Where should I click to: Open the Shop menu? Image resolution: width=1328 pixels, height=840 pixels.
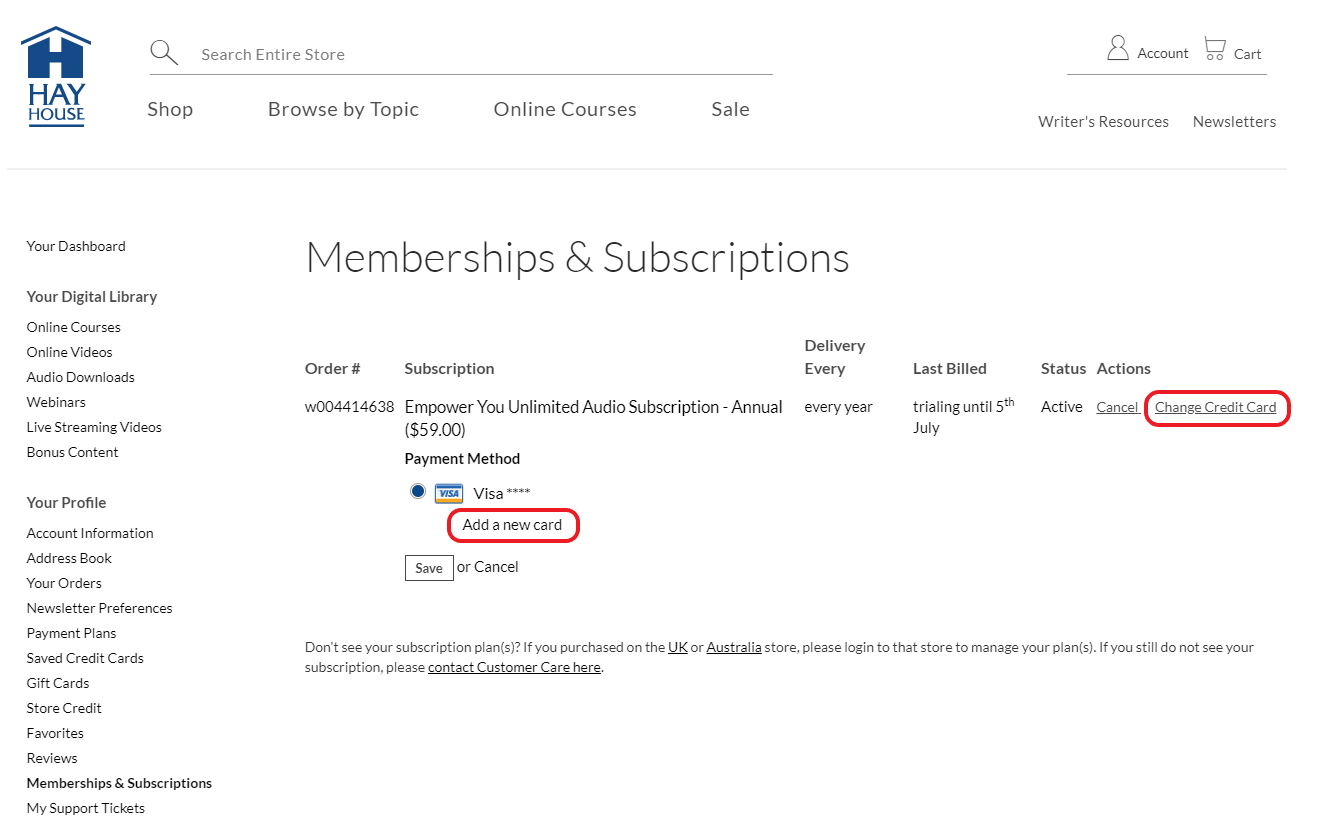(x=170, y=110)
